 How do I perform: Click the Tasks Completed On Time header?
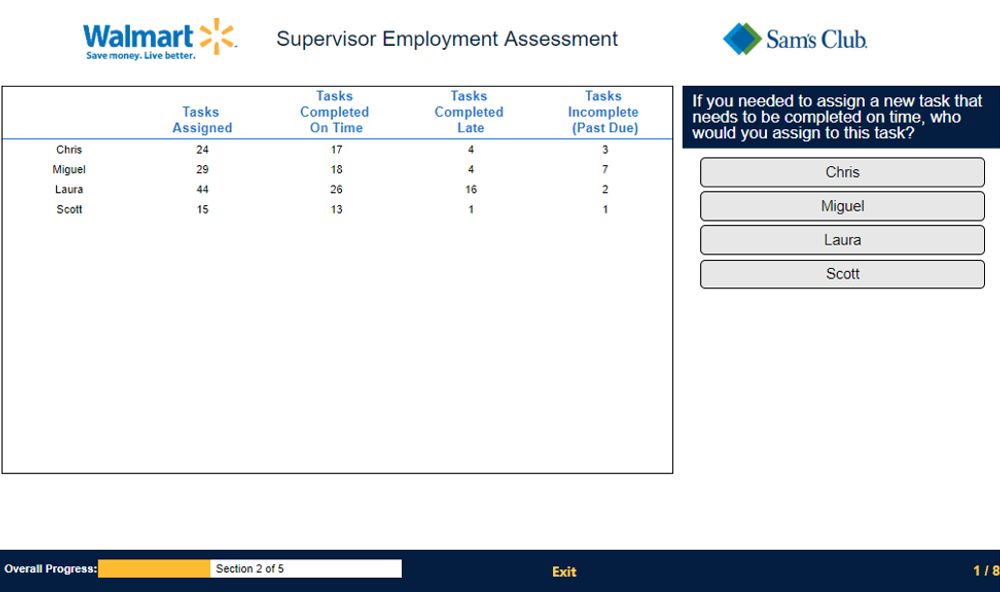335,112
